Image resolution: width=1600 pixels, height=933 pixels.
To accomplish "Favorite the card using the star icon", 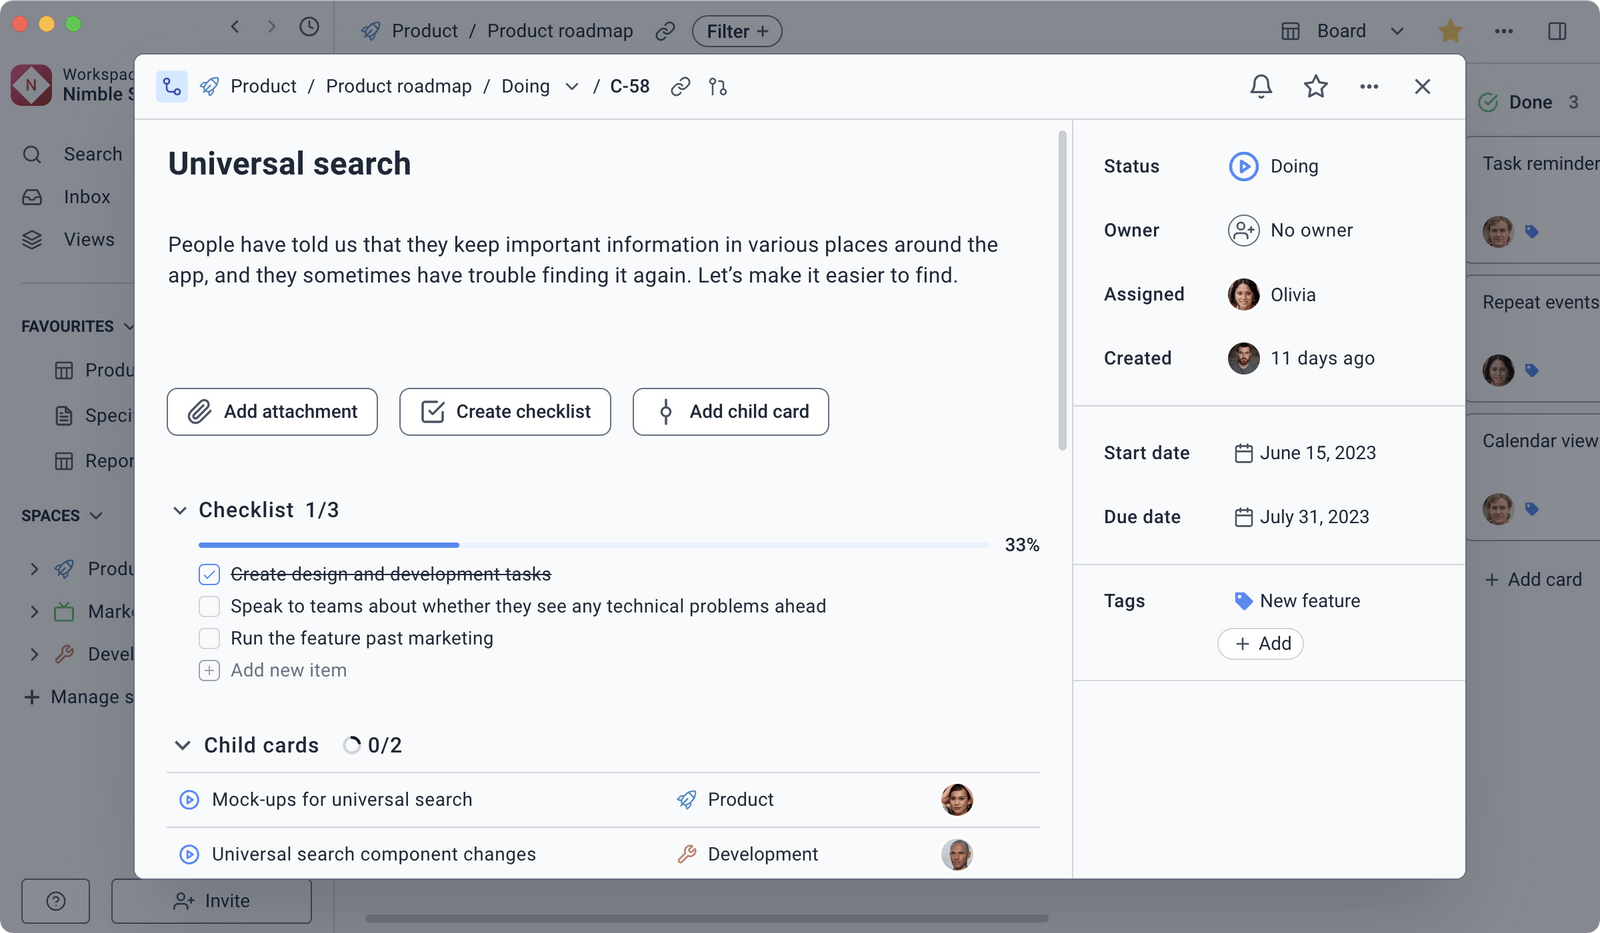I will point(1315,86).
